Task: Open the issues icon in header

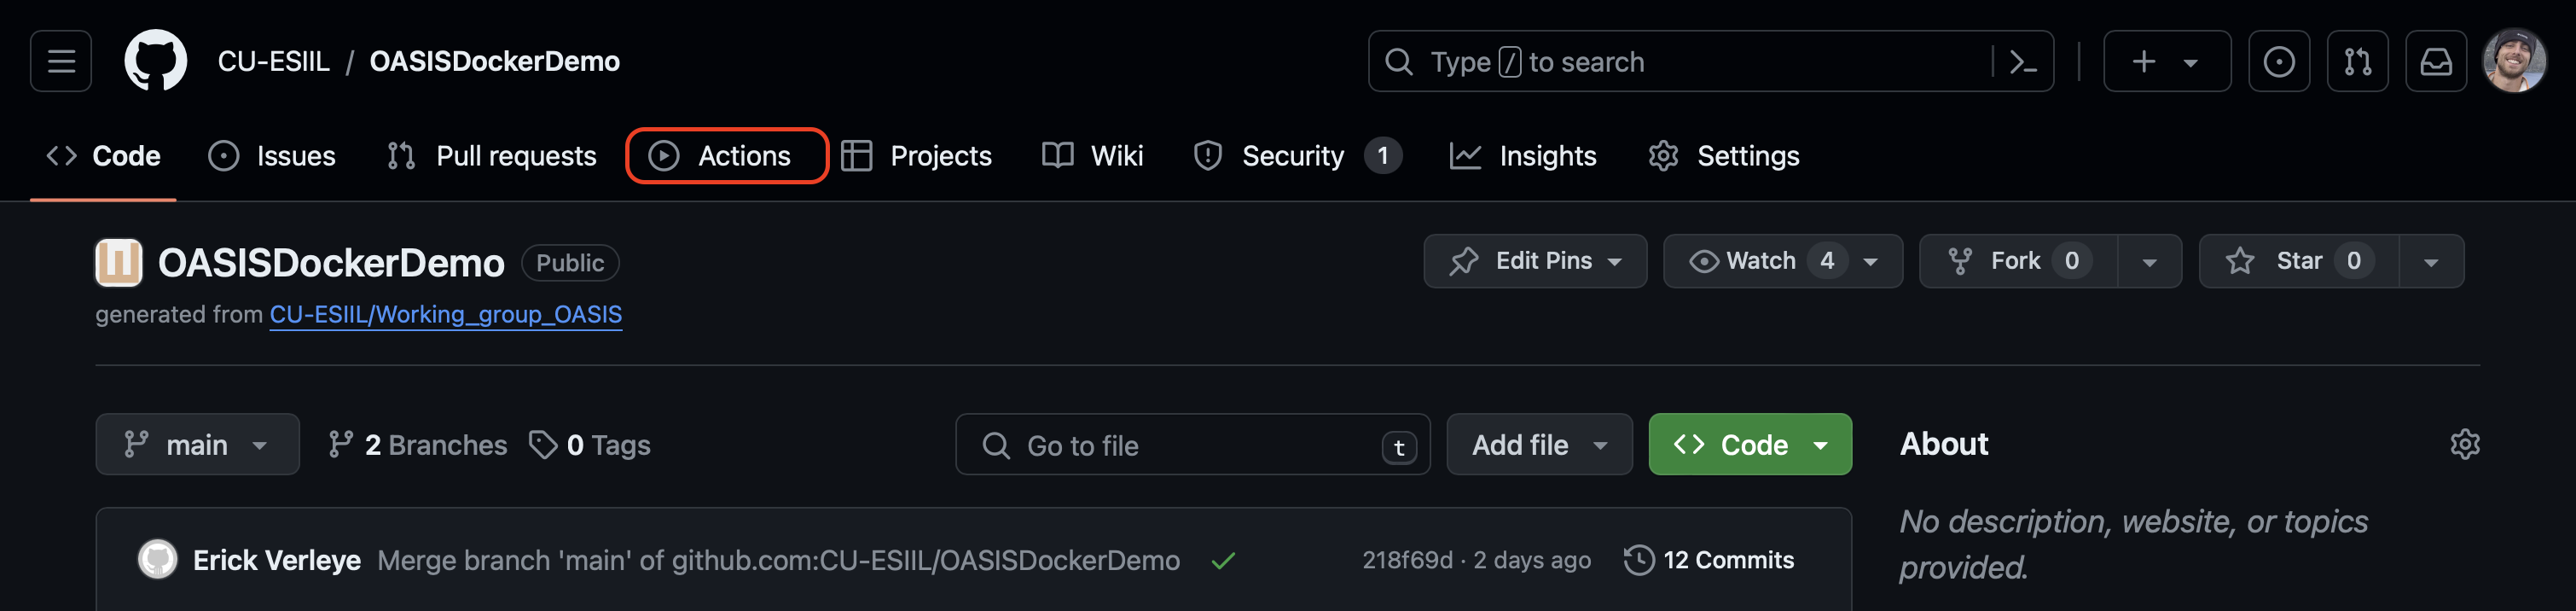Action: tap(2278, 62)
